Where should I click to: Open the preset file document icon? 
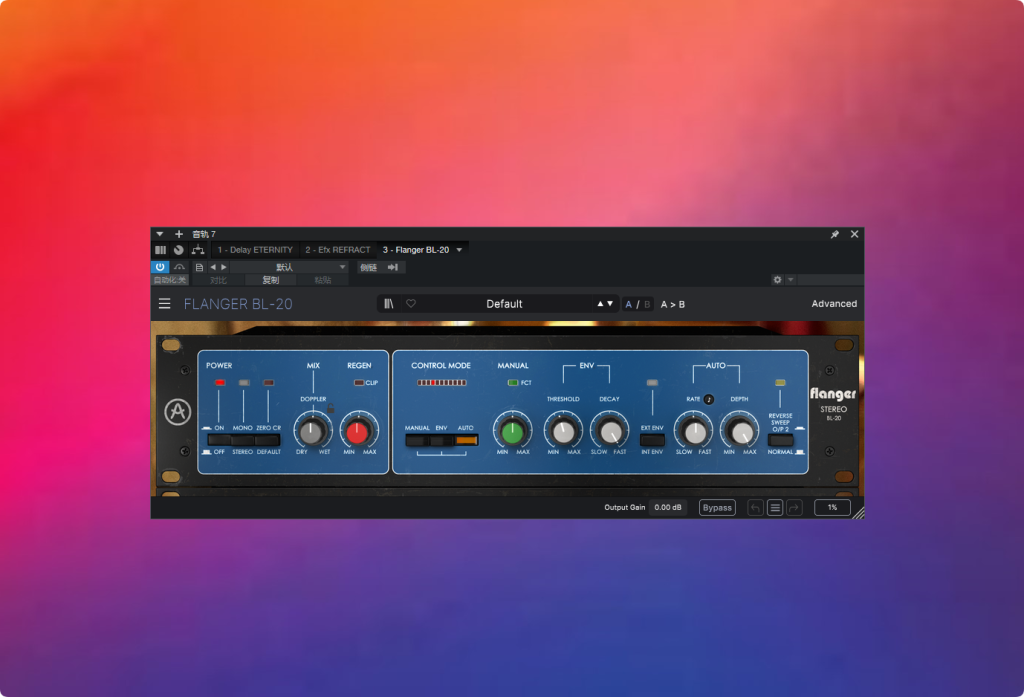(x=199, y=267)
